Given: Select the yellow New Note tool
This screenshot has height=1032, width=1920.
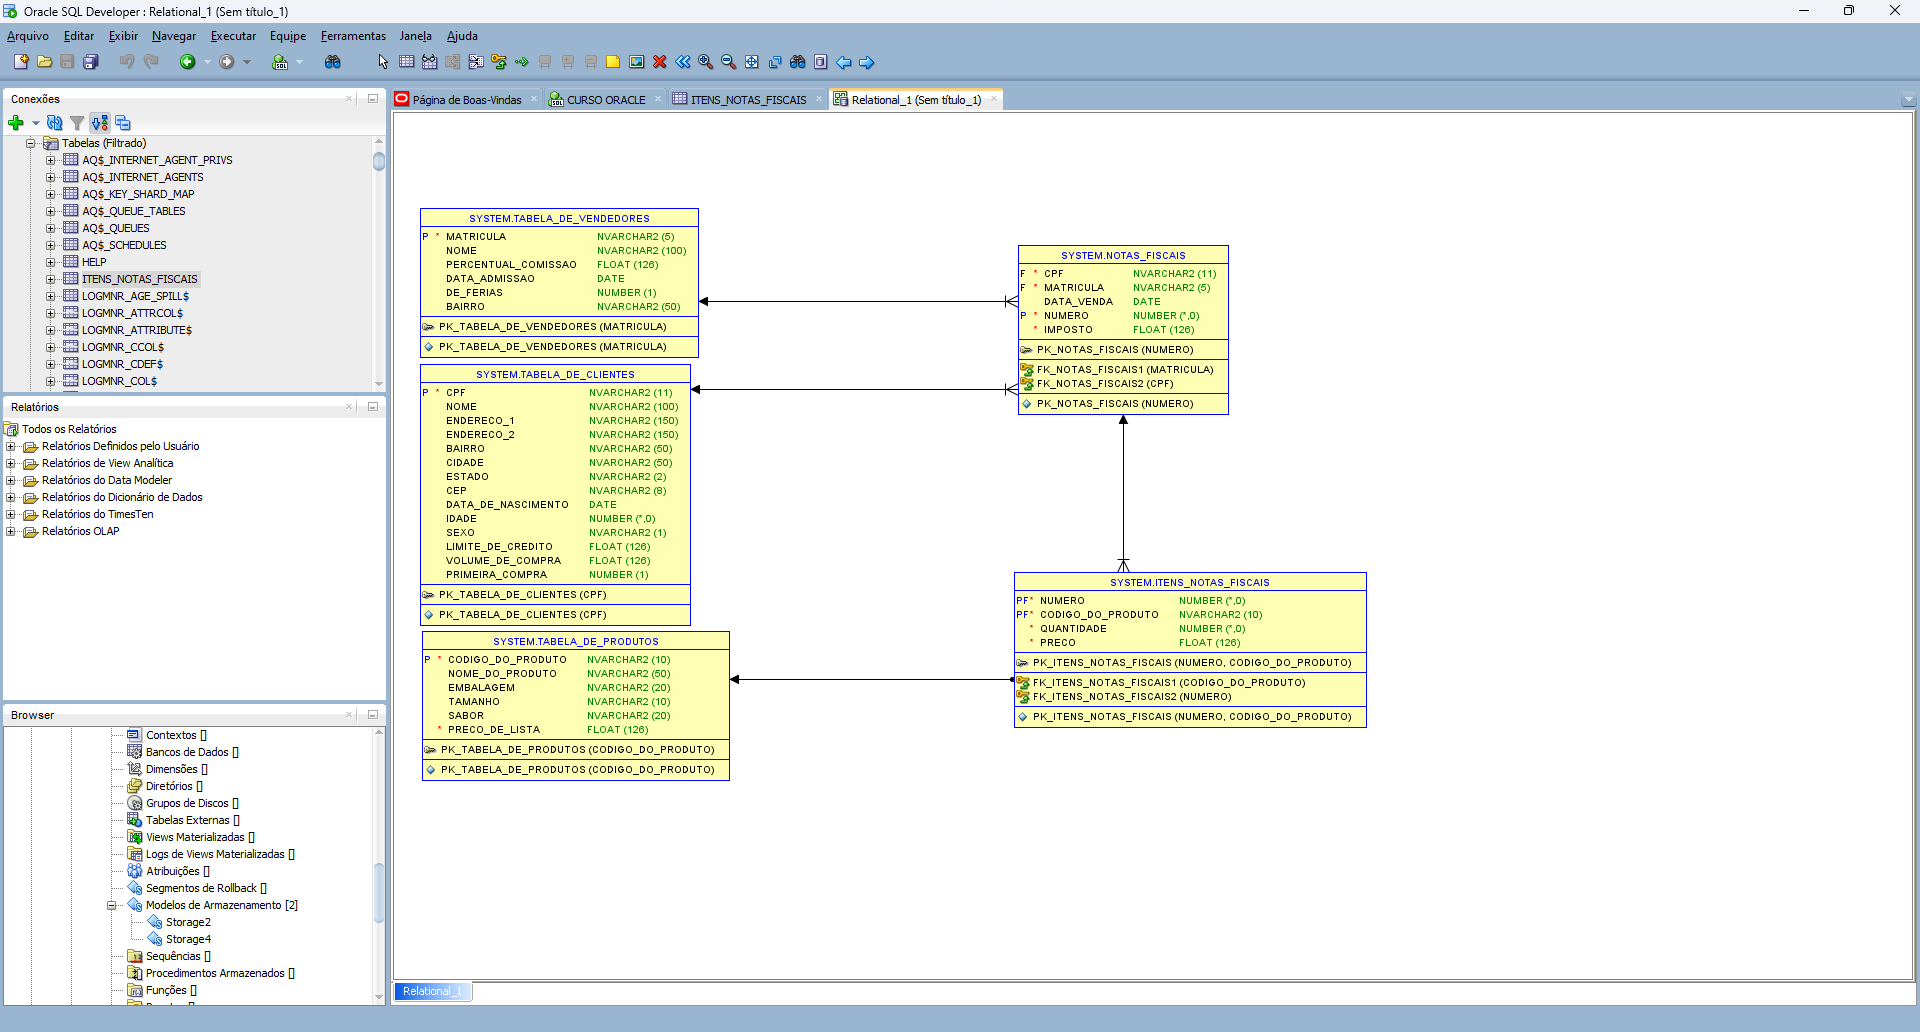Looking at the screenshot, I should point(613,62).
